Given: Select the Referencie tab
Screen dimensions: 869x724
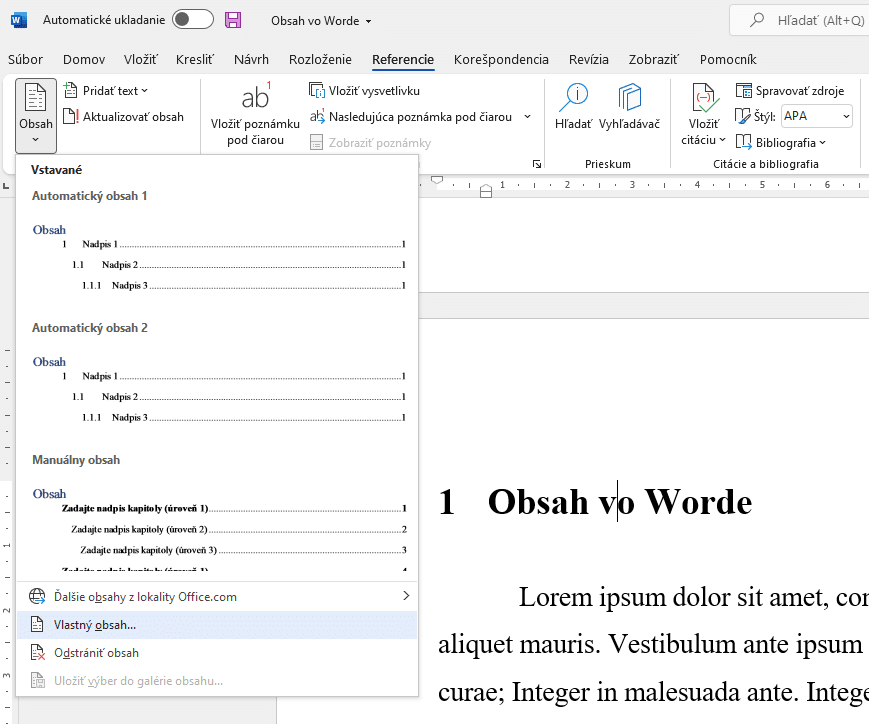Looking at the screenshot, I should click(x=403, y=59).
